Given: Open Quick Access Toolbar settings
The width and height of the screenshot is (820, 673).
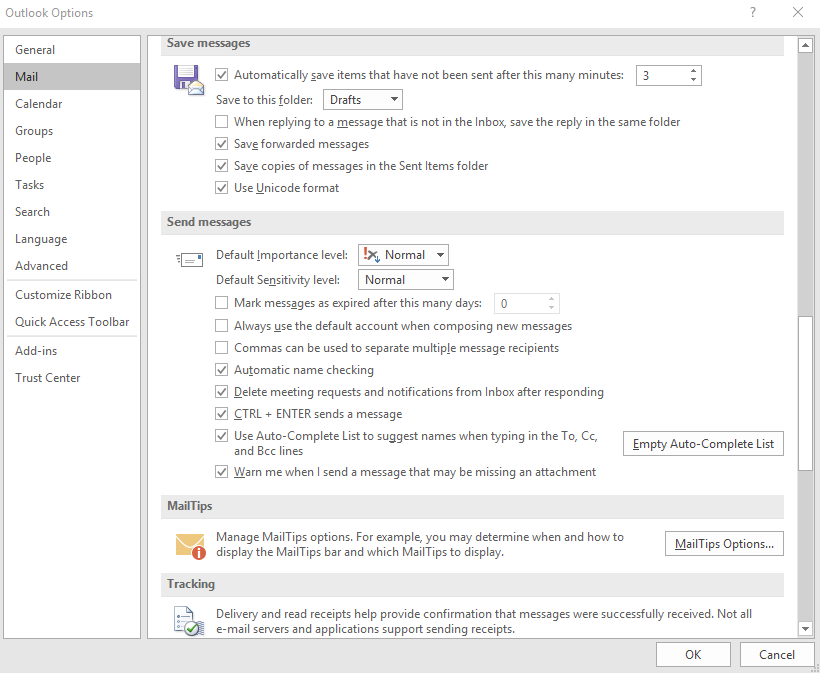Looking at the screenshot, I should point(72,322).
